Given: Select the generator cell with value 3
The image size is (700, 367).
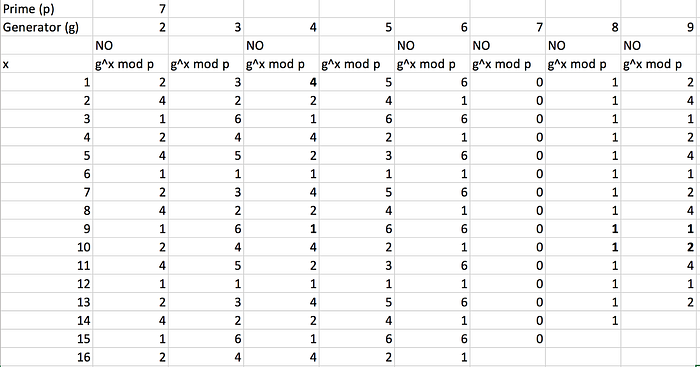Looking at the screenshot, I should click(206, 27).
